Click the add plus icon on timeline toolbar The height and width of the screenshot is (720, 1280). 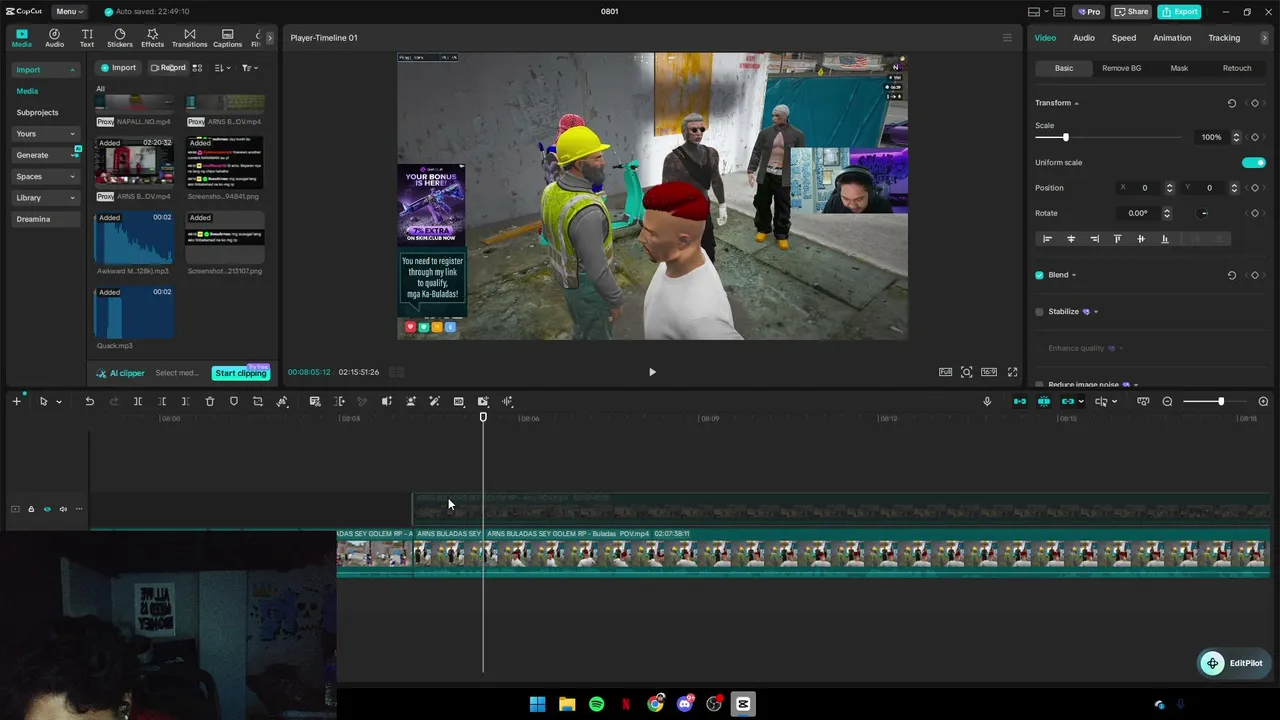[x=16, y=401]
